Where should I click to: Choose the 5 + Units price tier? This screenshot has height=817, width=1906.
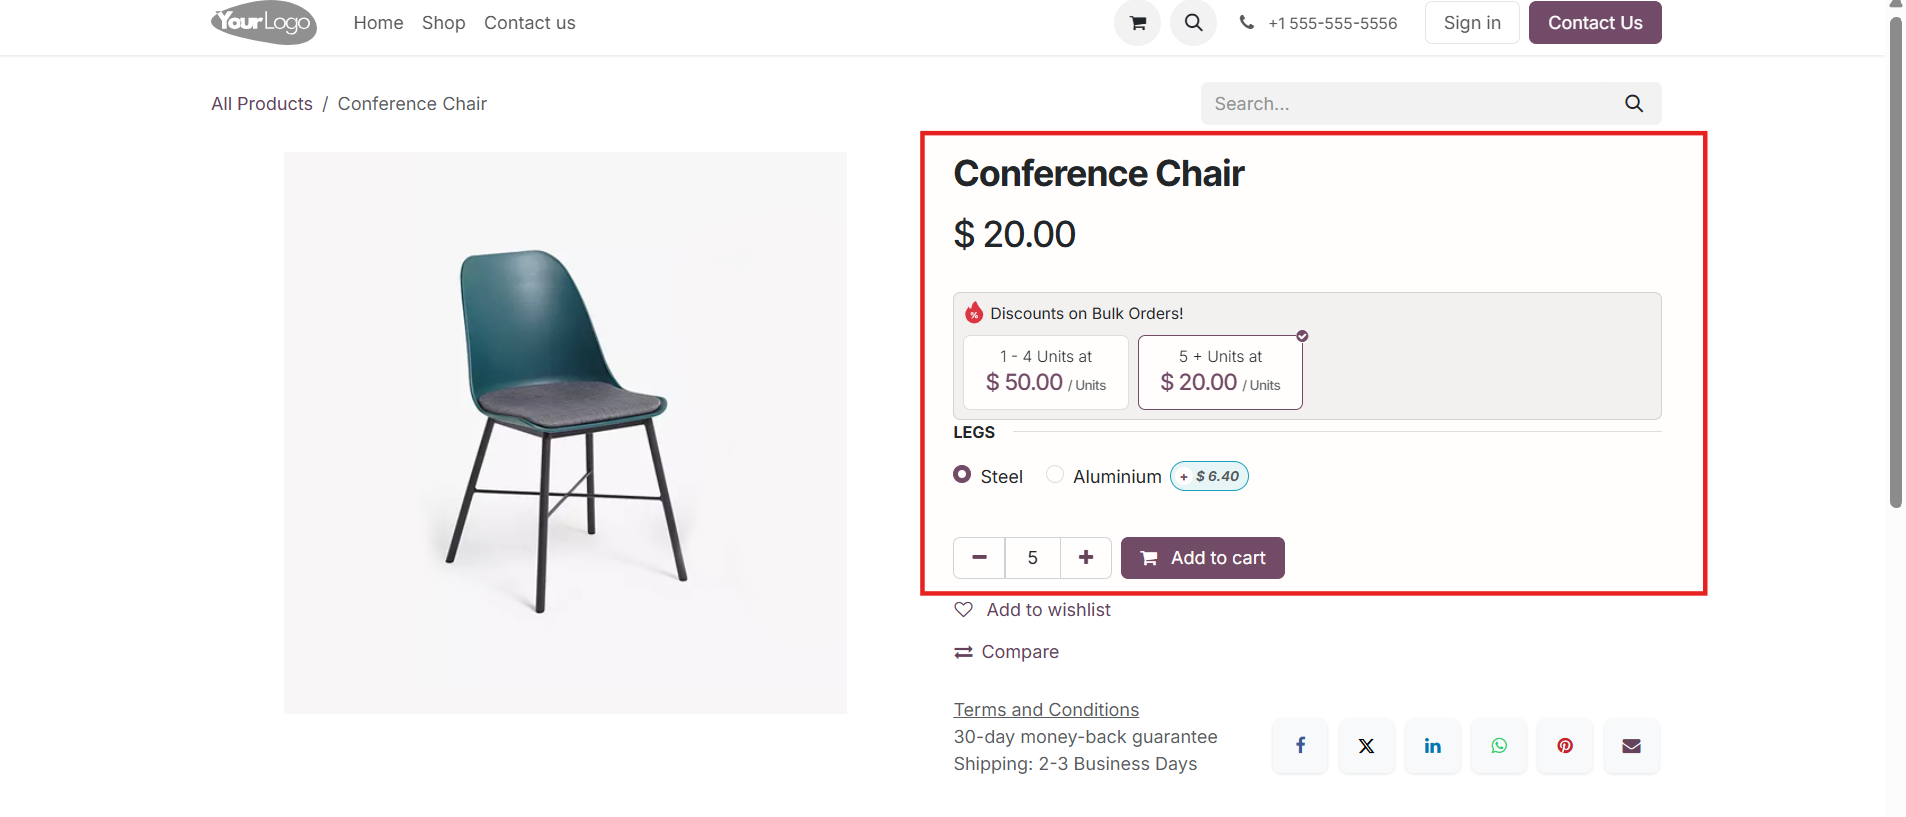click(1220, 372)
